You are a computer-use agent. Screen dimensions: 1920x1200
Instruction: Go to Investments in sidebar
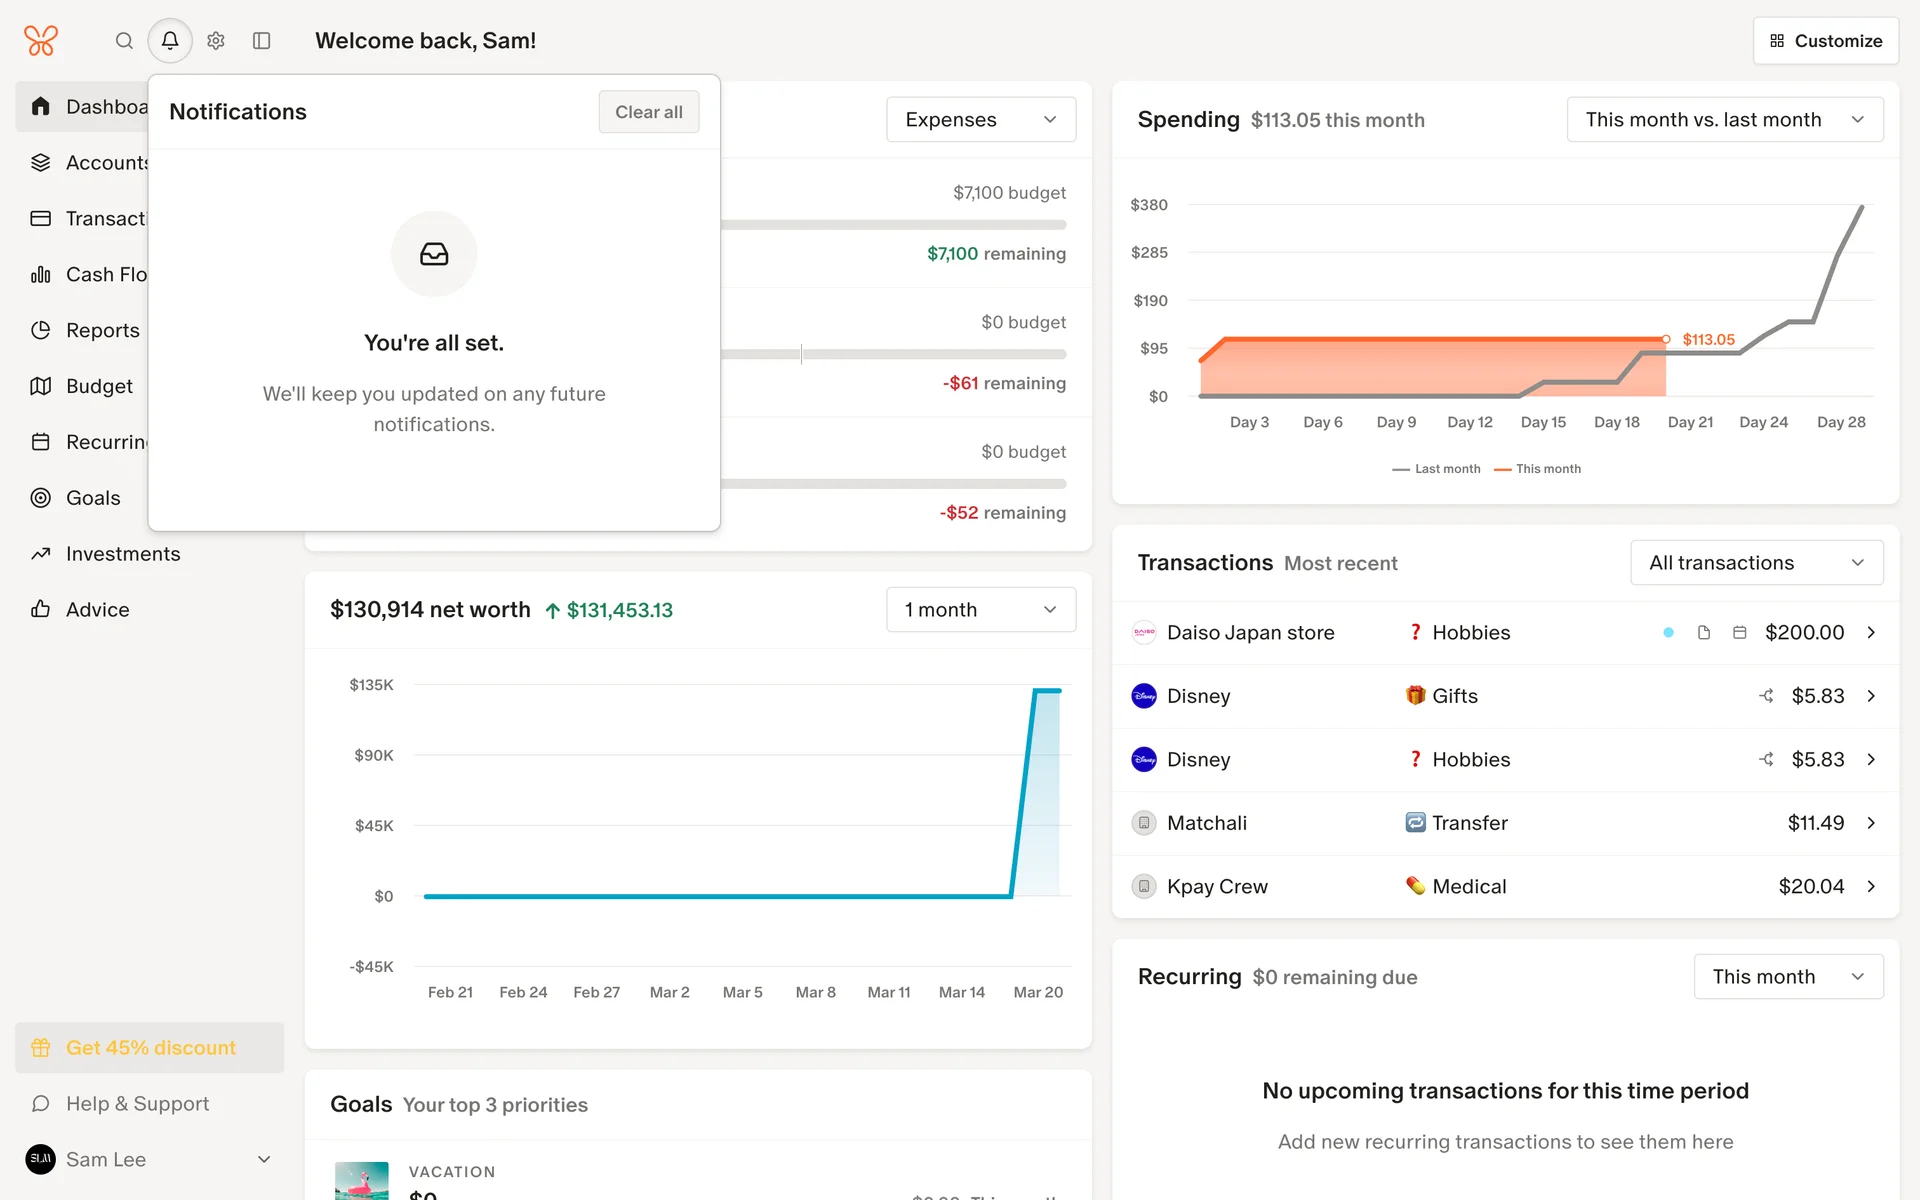[123, 554]
